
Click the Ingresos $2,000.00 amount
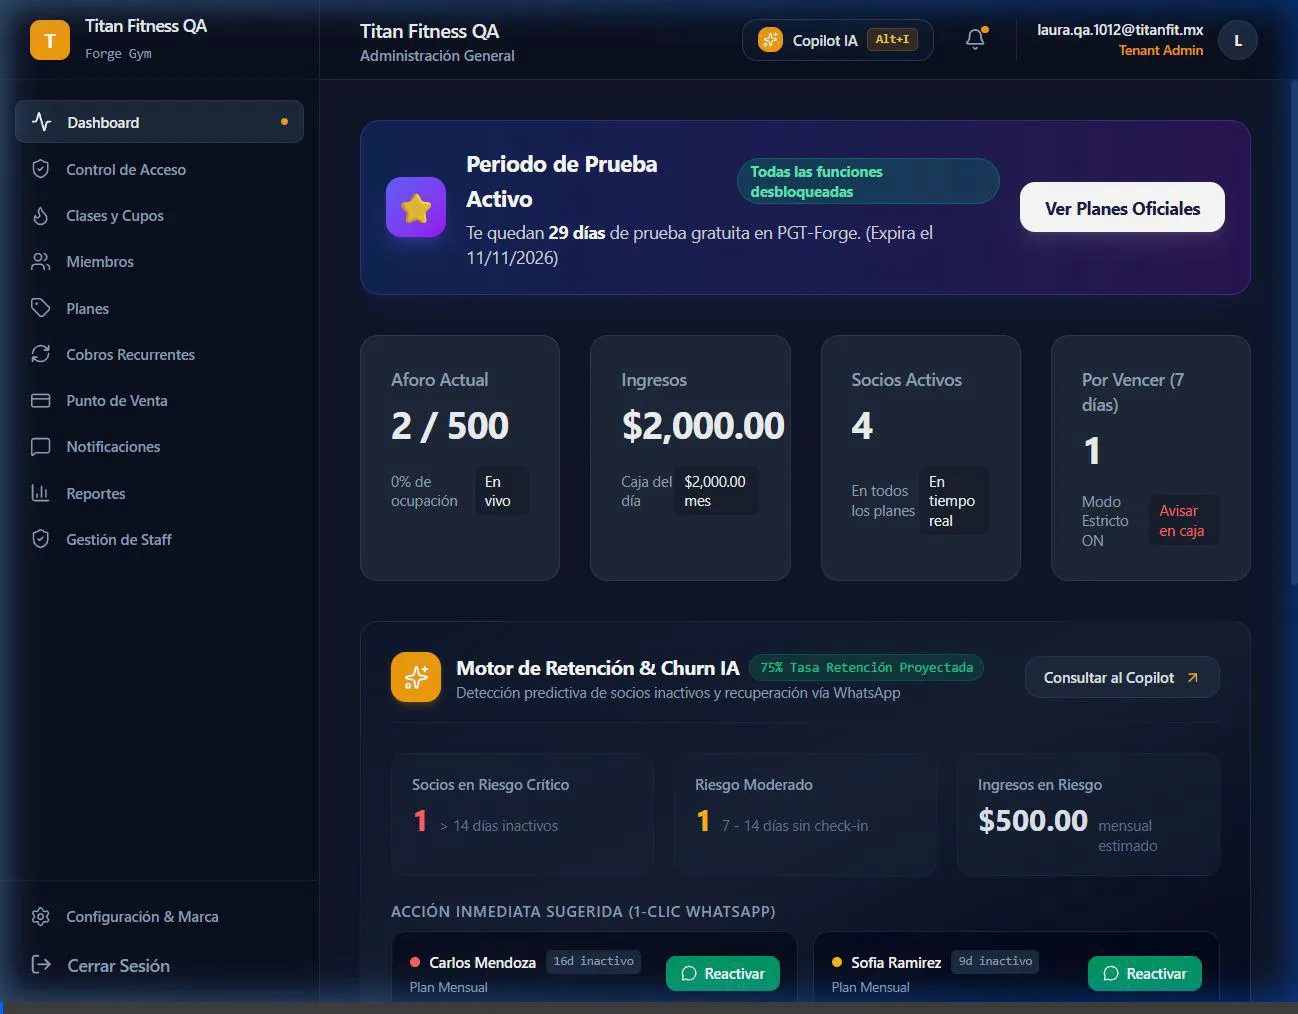coord(703,426)
